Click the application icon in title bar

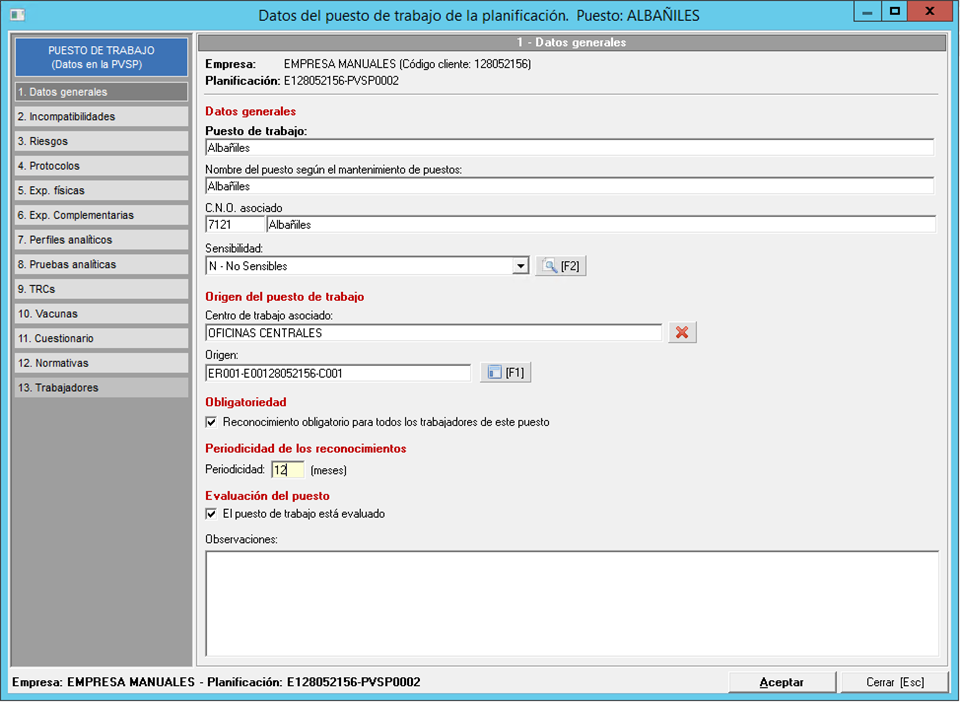tap(17, 15)
